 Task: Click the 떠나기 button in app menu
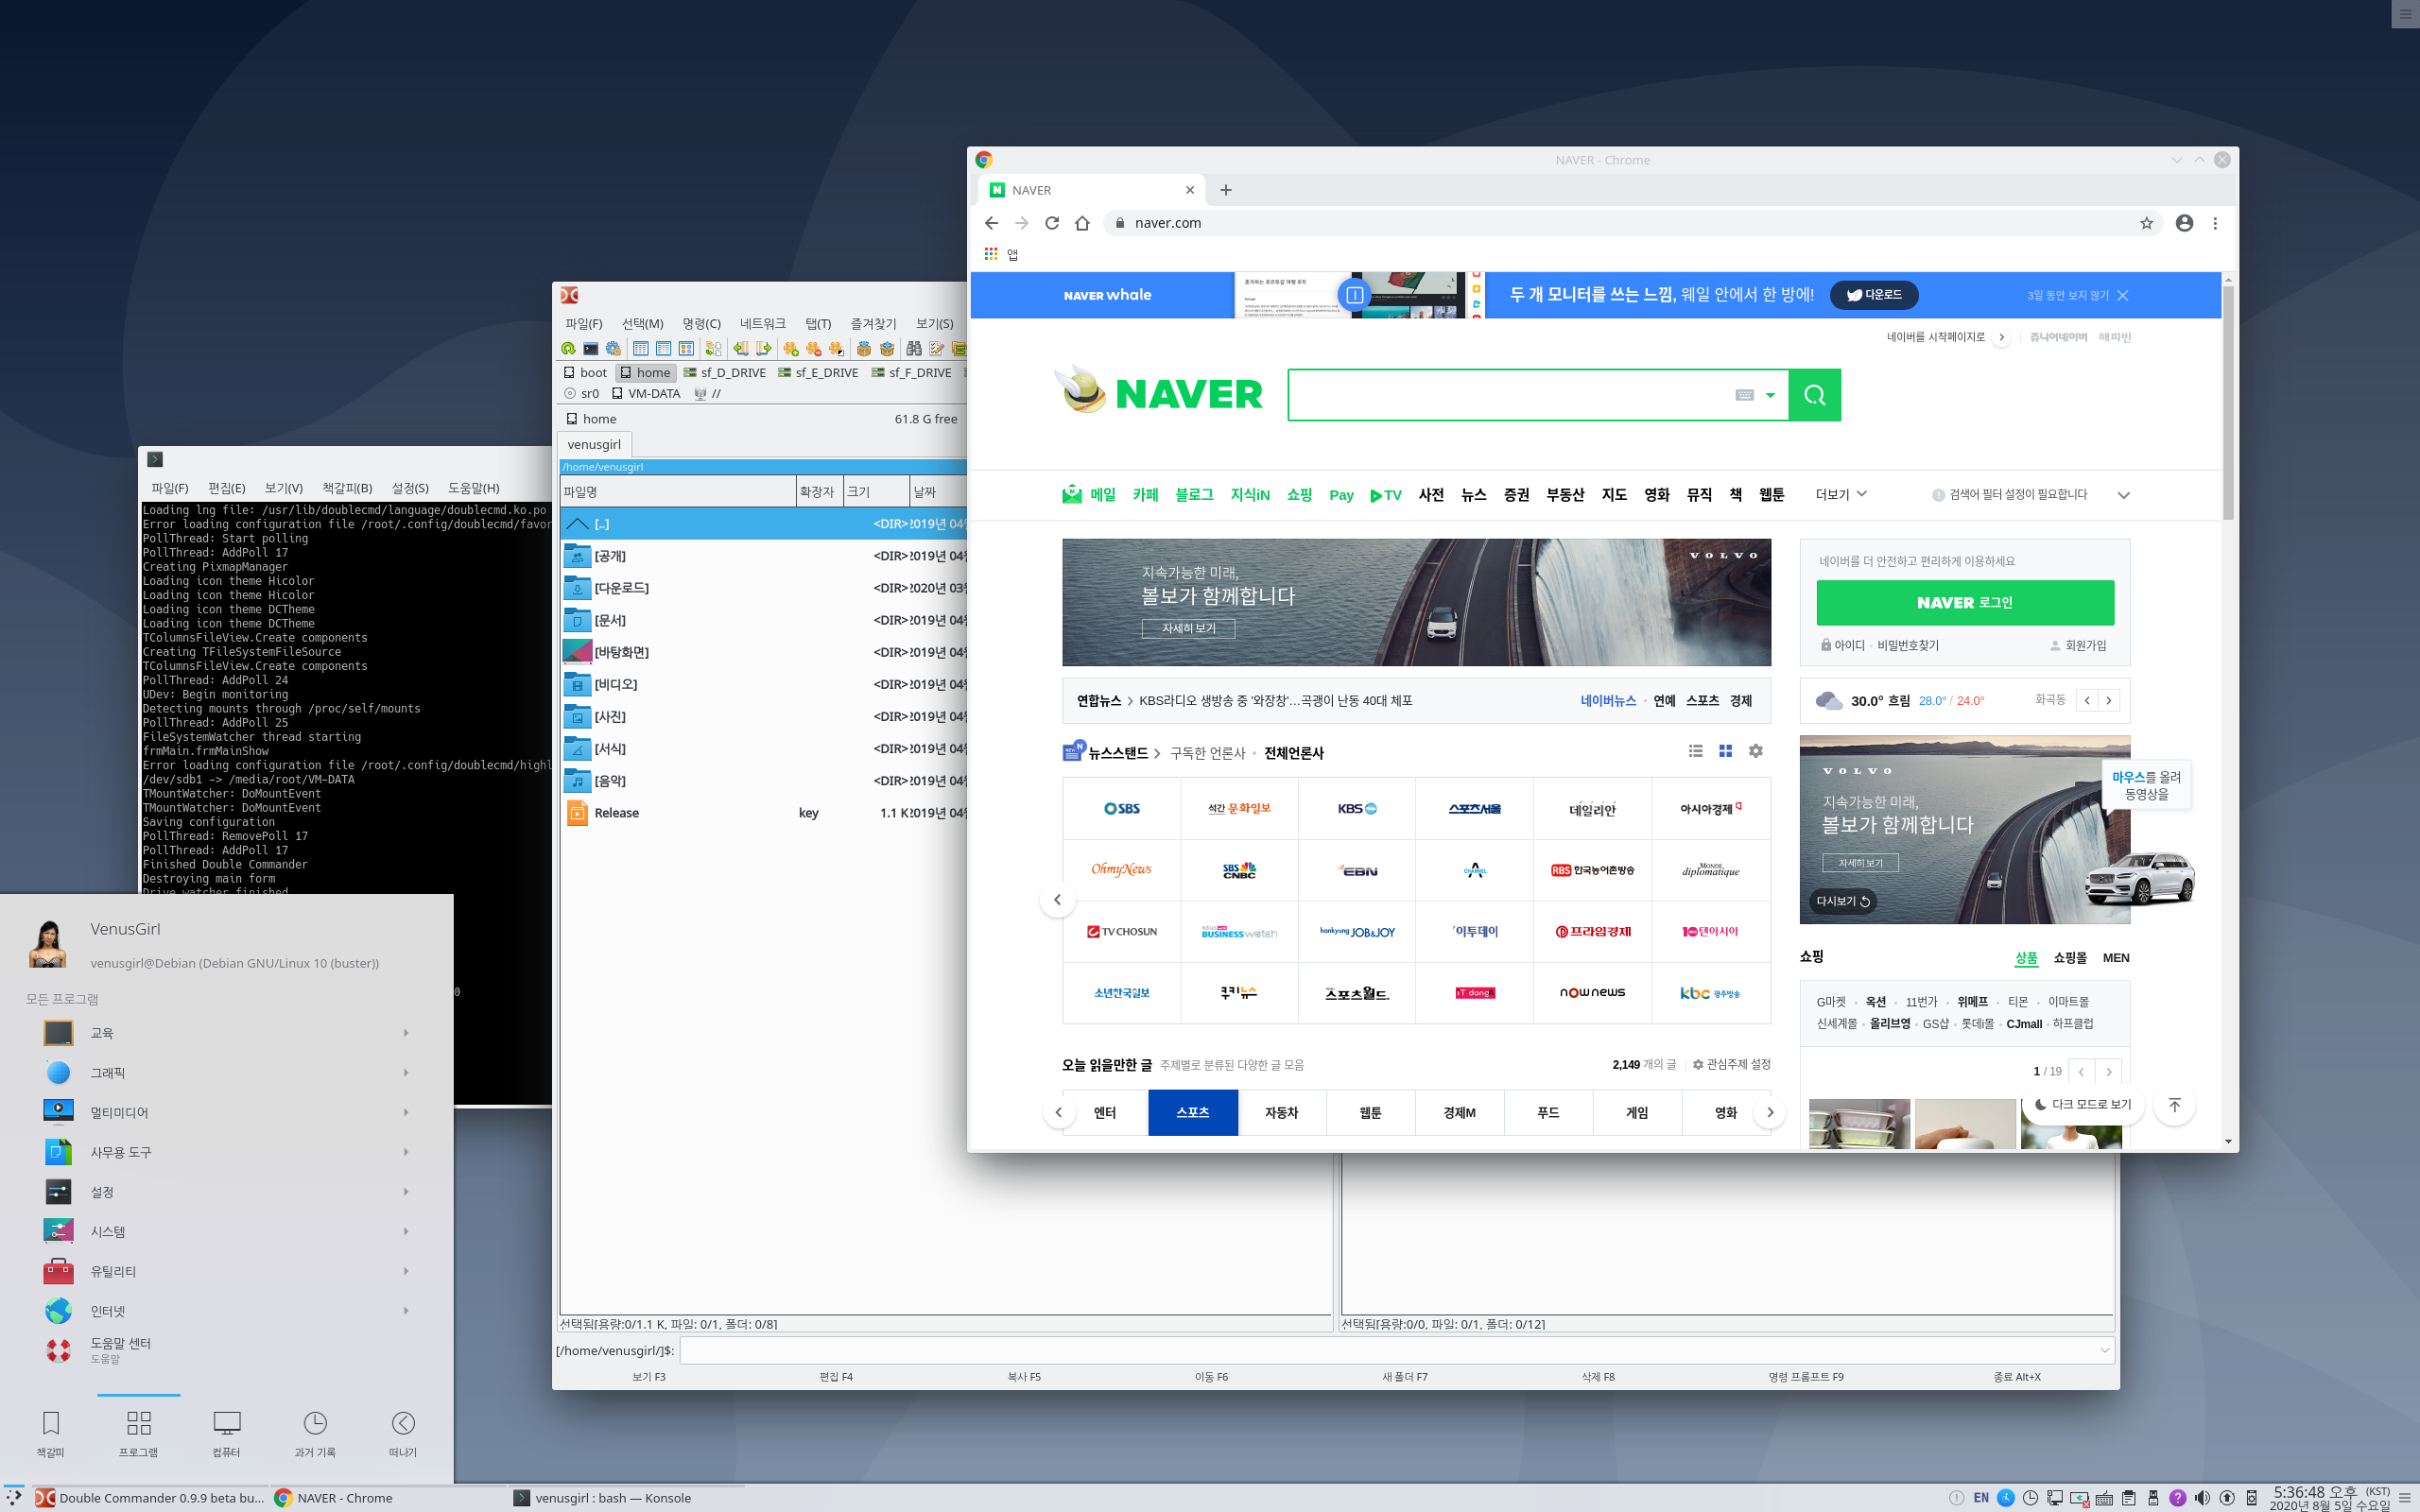click(x=403, y=1433)
